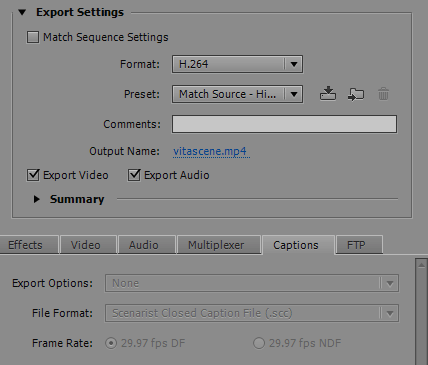428x365 pixels.
Task: Collapse the Export Settings section
Action: pos(22,13)
